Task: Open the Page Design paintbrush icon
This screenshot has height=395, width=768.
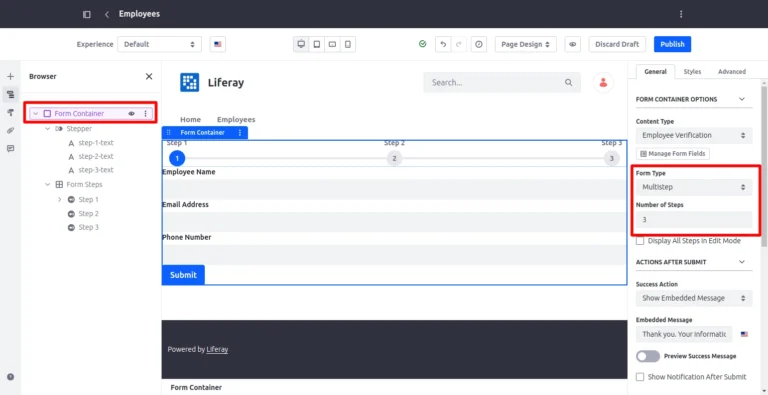Action: [x=10, y=113]
